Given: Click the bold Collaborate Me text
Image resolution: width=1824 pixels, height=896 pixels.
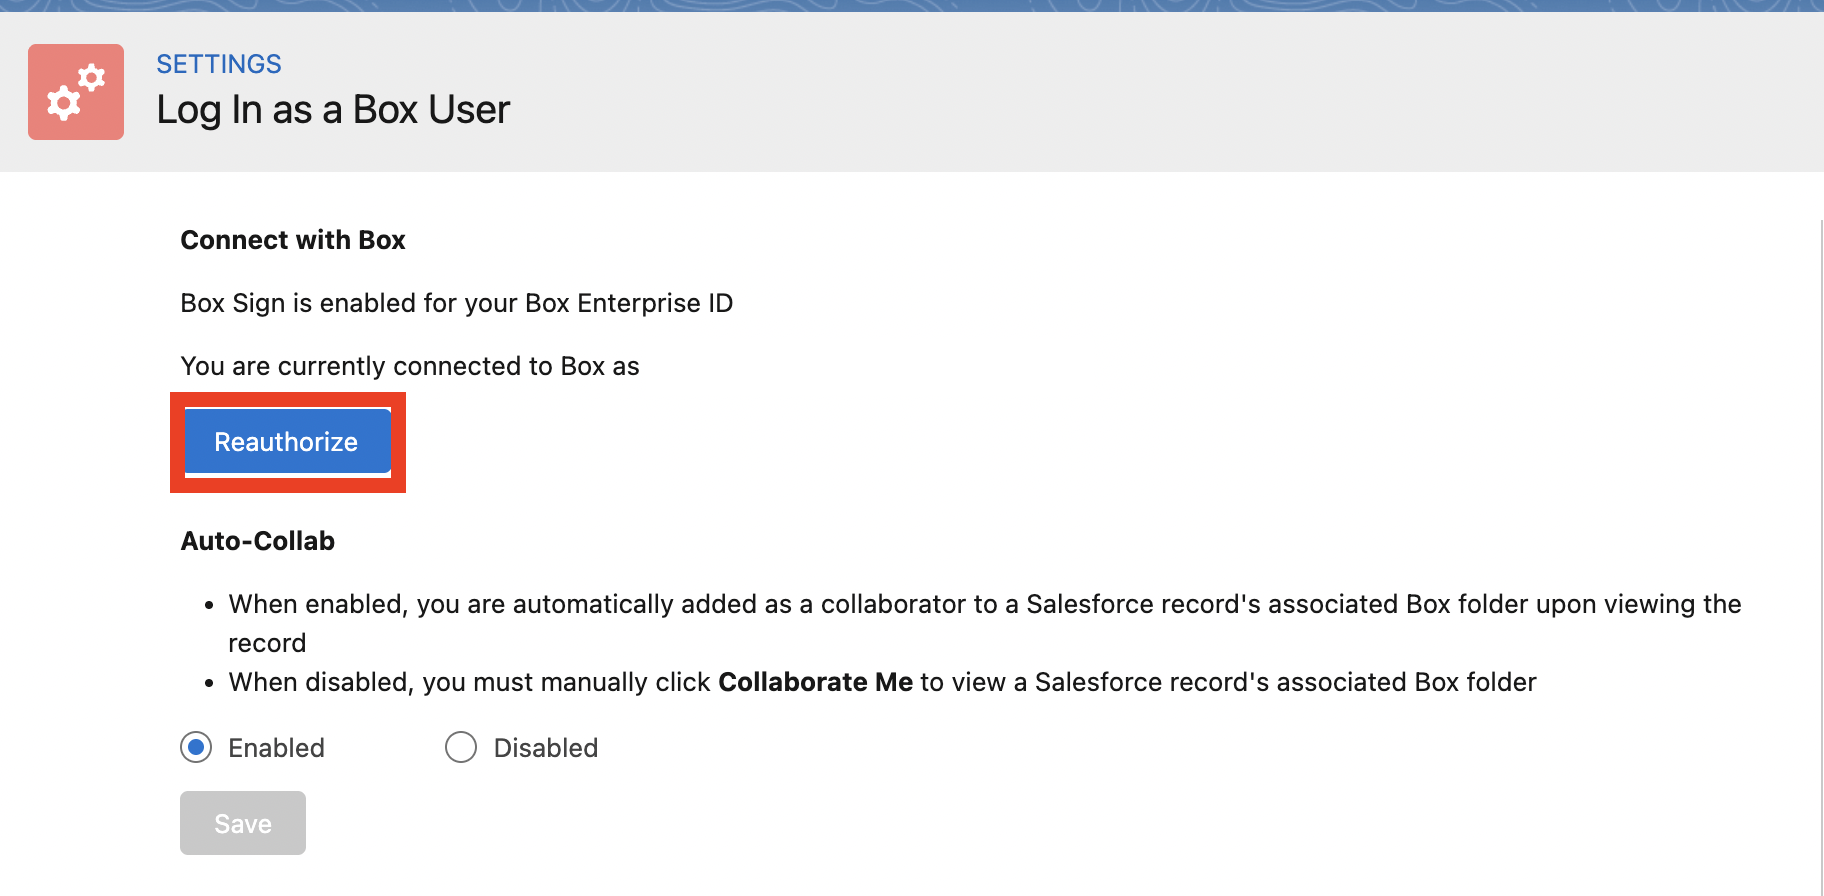Looking at the screenshot, I should point(815,682).
